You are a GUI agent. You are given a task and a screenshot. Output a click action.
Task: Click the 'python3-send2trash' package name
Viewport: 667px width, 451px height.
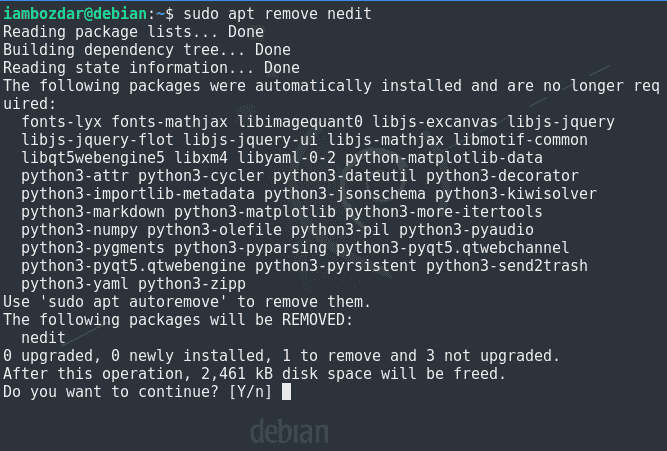tap(507, 266)
